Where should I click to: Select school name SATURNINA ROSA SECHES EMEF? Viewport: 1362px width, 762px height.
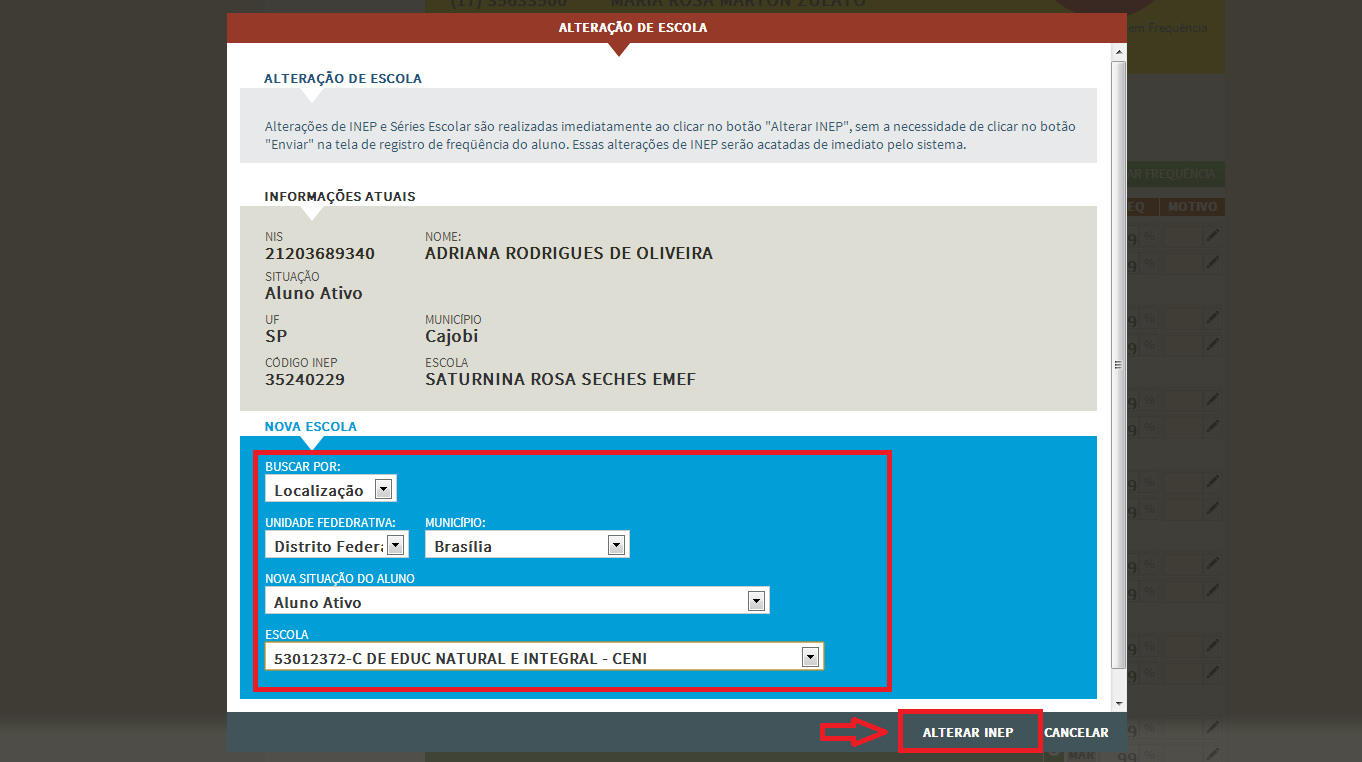[x=560, y=380]
